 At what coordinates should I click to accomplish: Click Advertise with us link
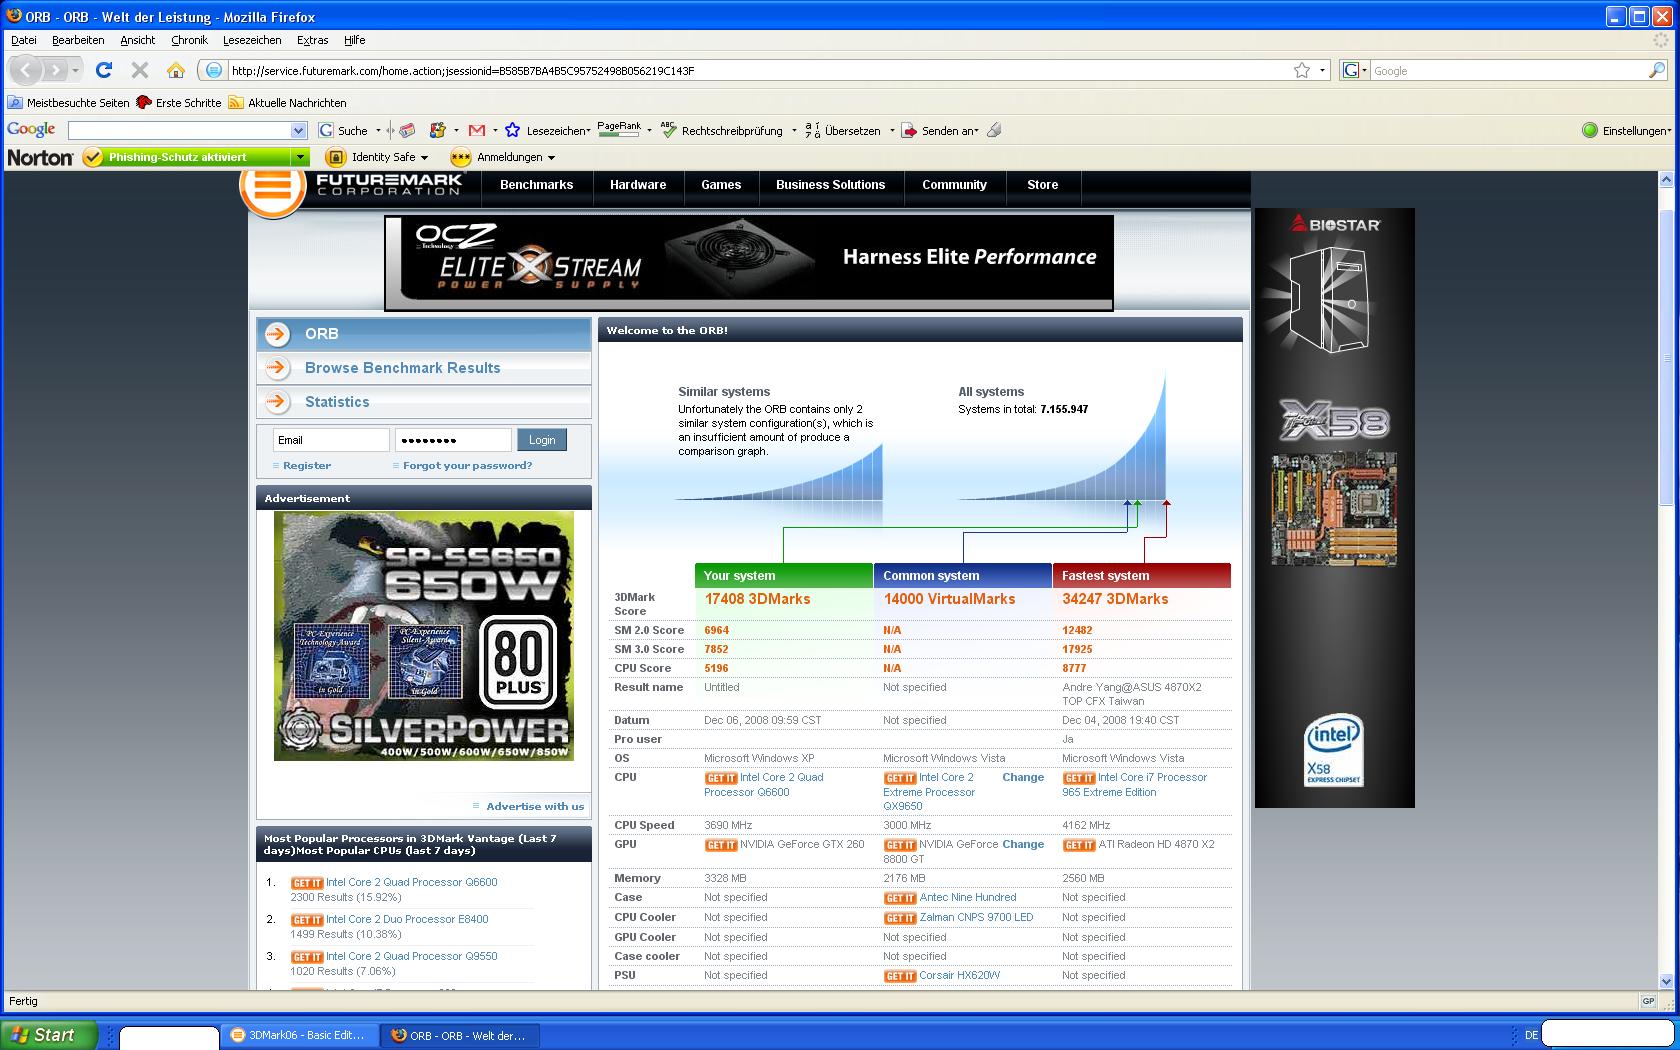coord(535,806)
